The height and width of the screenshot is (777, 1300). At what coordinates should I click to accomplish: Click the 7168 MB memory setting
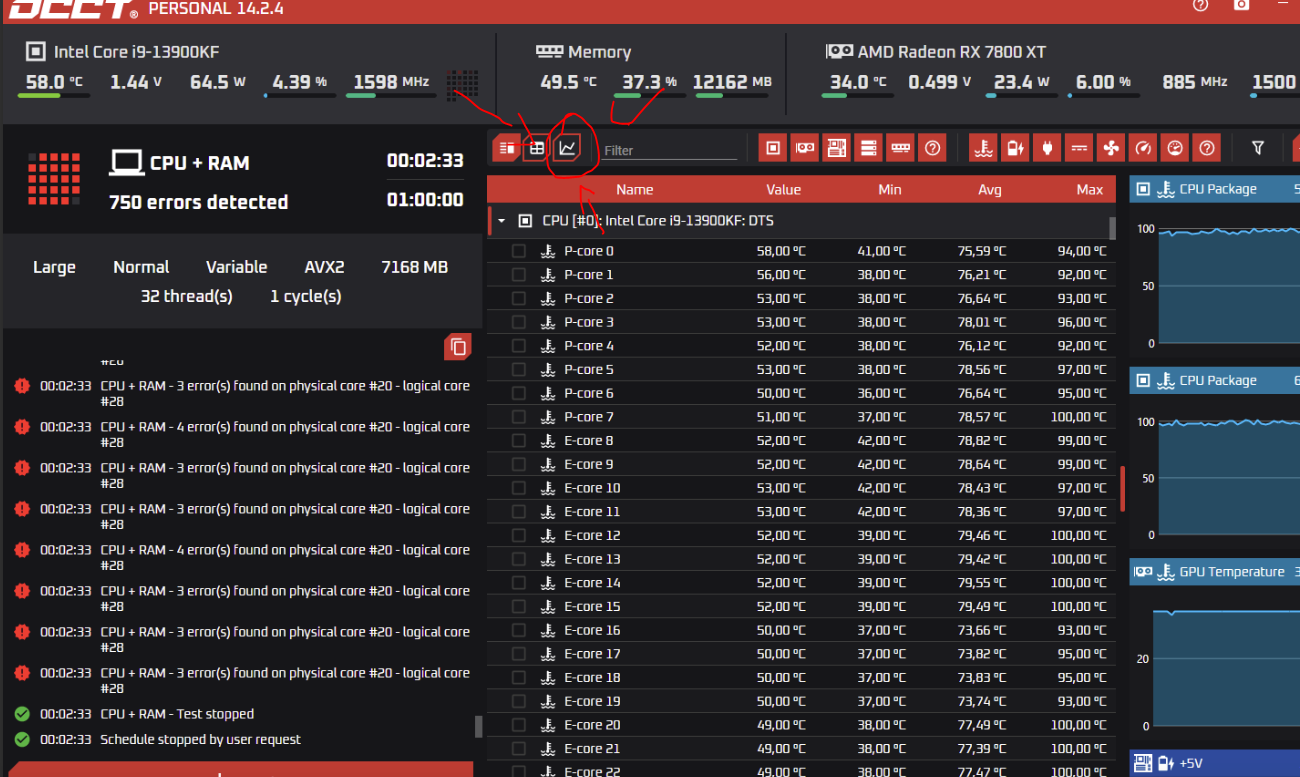pos(414,267)
